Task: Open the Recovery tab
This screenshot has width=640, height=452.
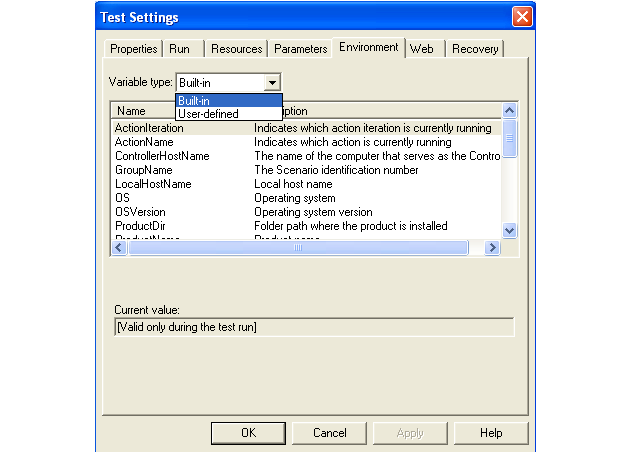Action: (474, 48)
